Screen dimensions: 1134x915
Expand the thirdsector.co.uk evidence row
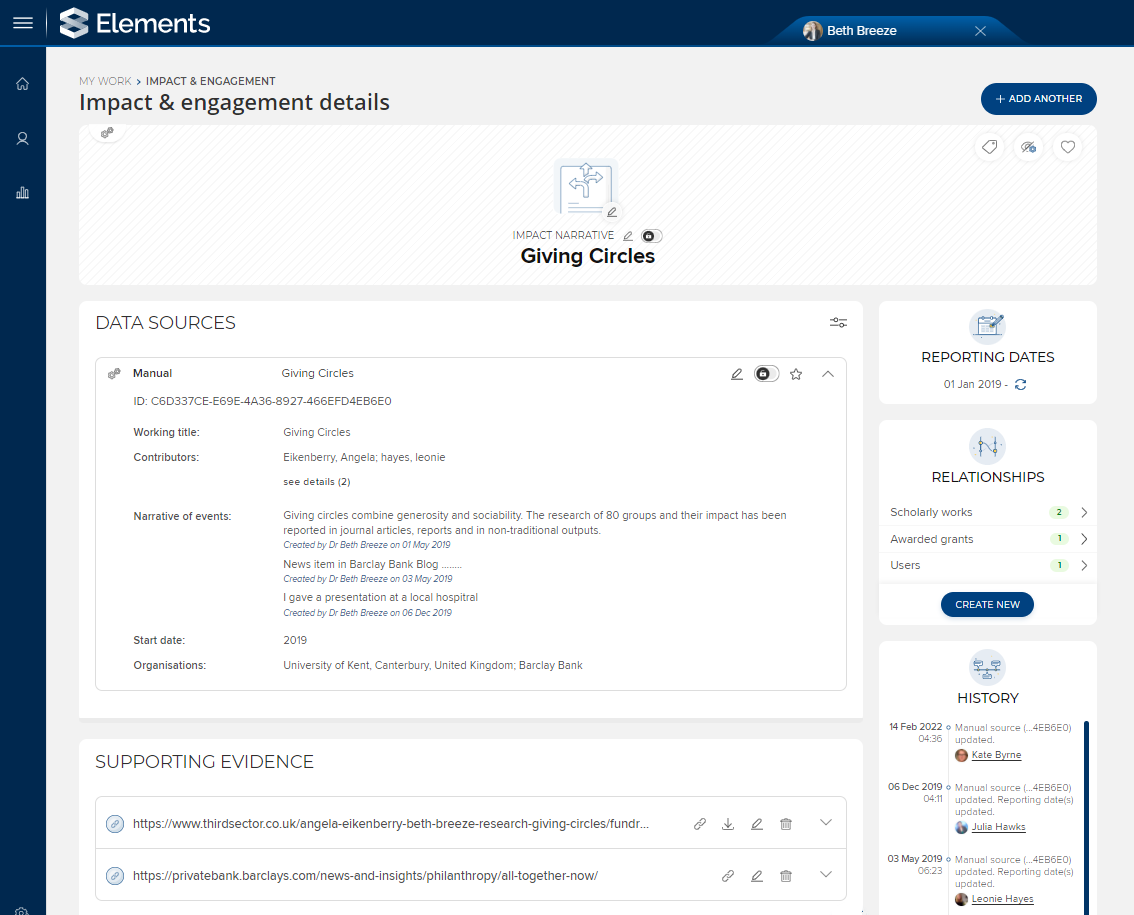pyautogui.click(x=826, y=822)
